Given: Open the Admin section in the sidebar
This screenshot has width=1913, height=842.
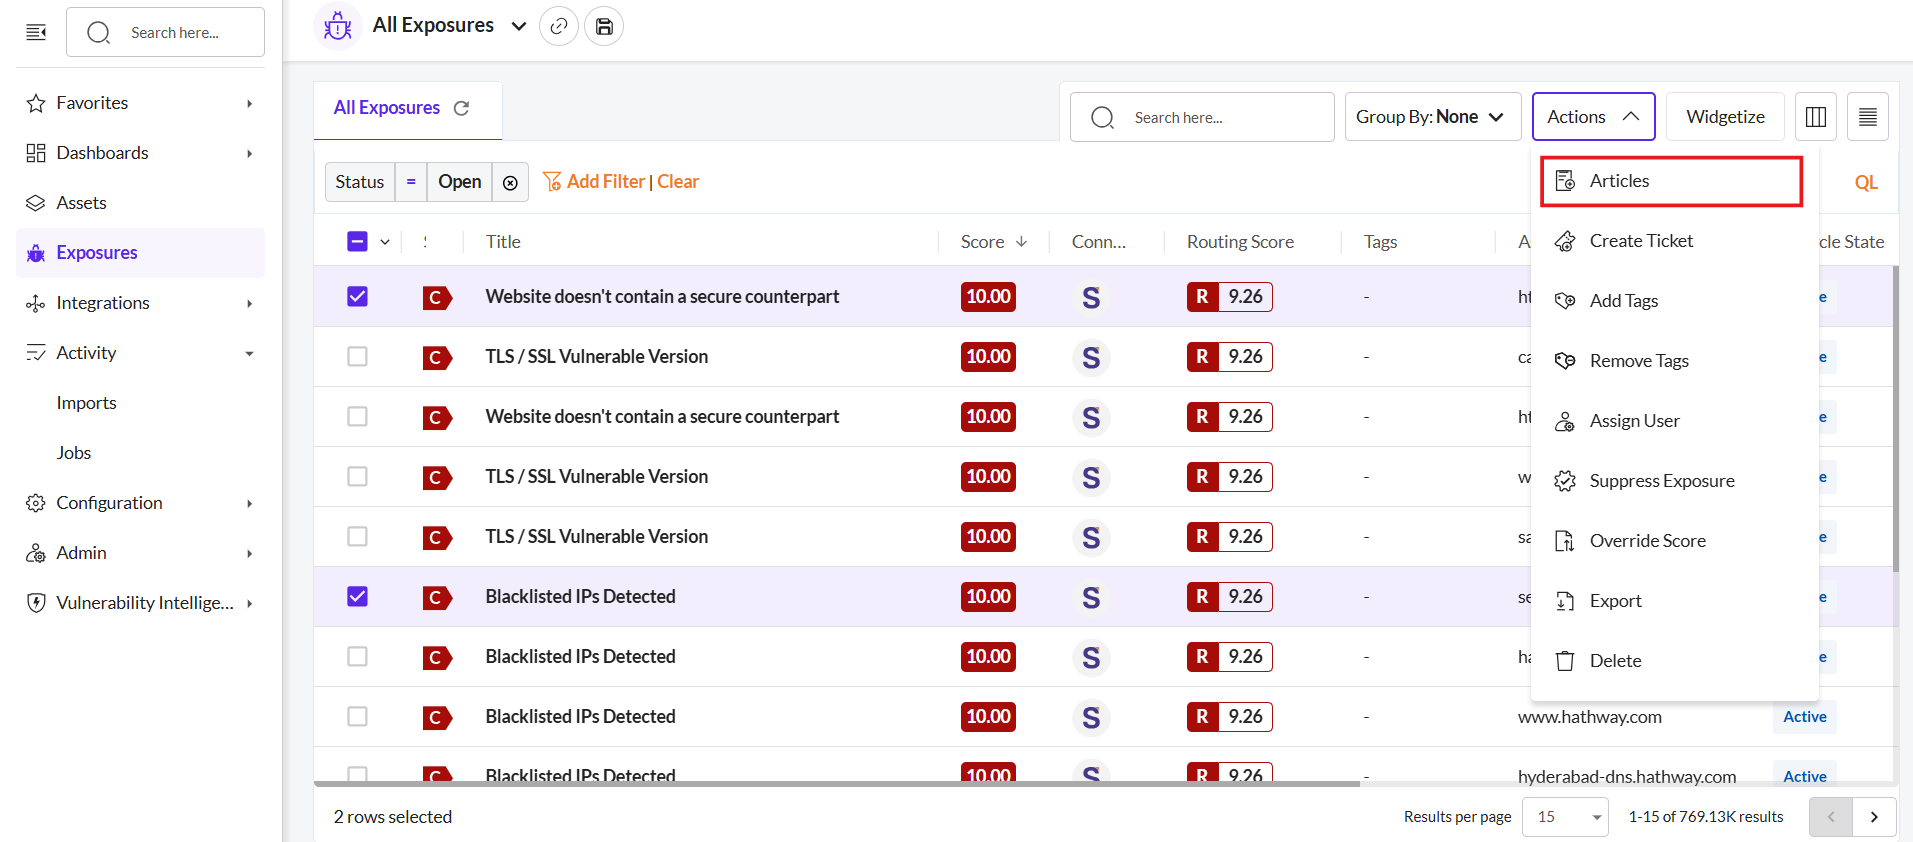Looking at the screenshot, I should click(140, 553).
